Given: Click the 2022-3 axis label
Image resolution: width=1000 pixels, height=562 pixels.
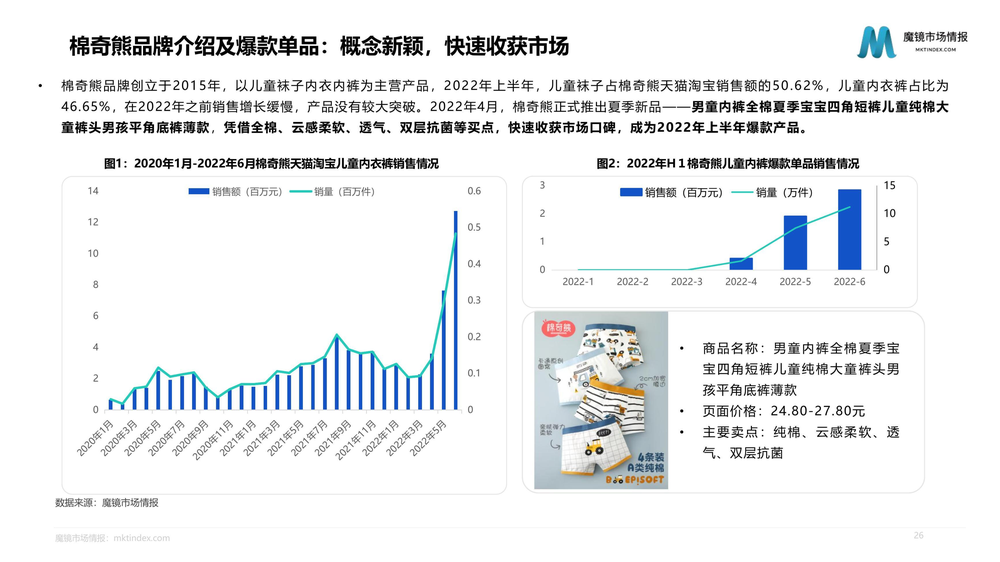Looking at the screenshot, I should click(x=686, y=281).
